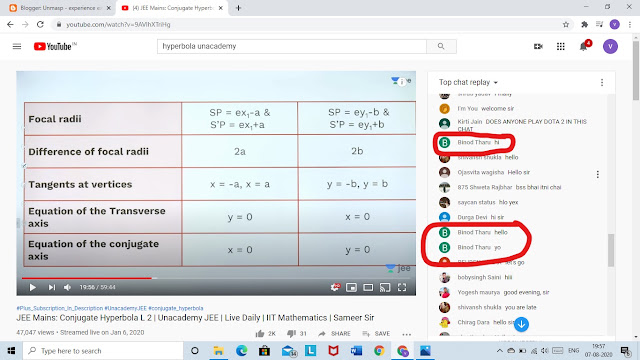Open the #UnacademyJEE hashtag link
This screenshot has width=640, height=360.
click(125, 308)
